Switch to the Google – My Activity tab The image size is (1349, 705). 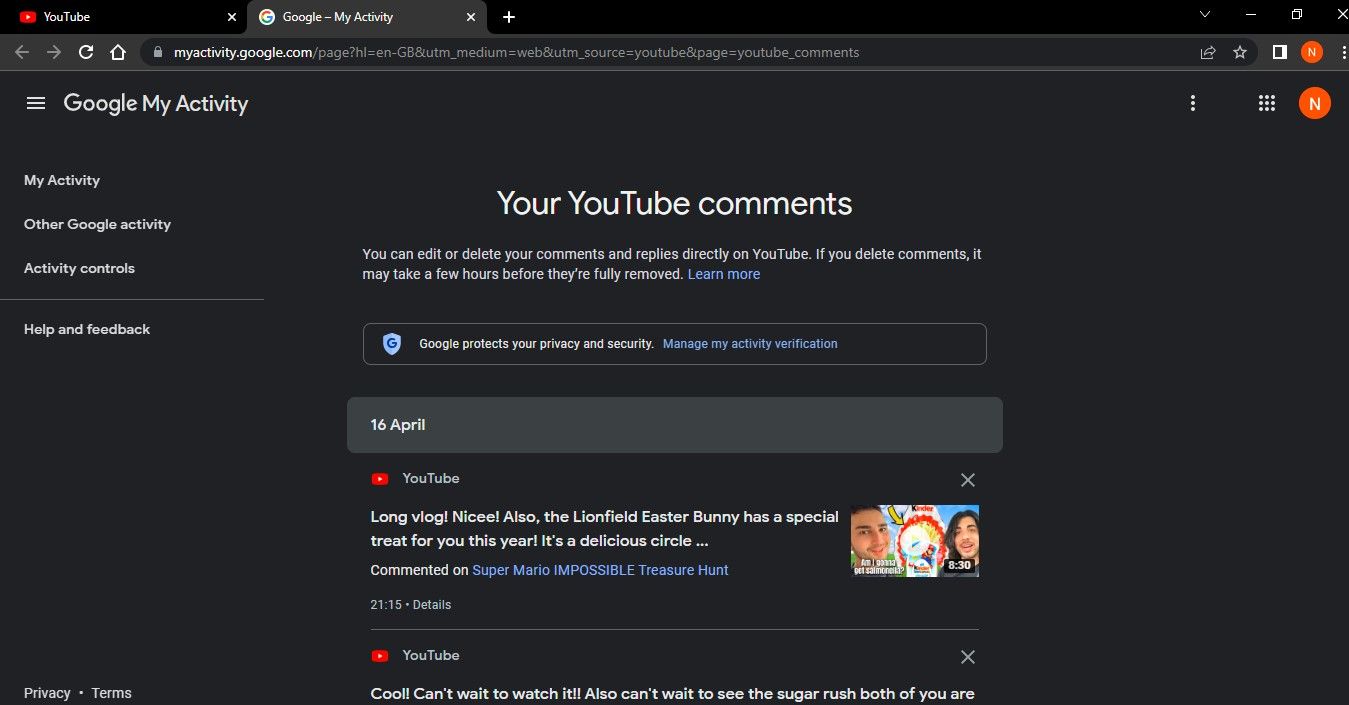coord(367,17)
